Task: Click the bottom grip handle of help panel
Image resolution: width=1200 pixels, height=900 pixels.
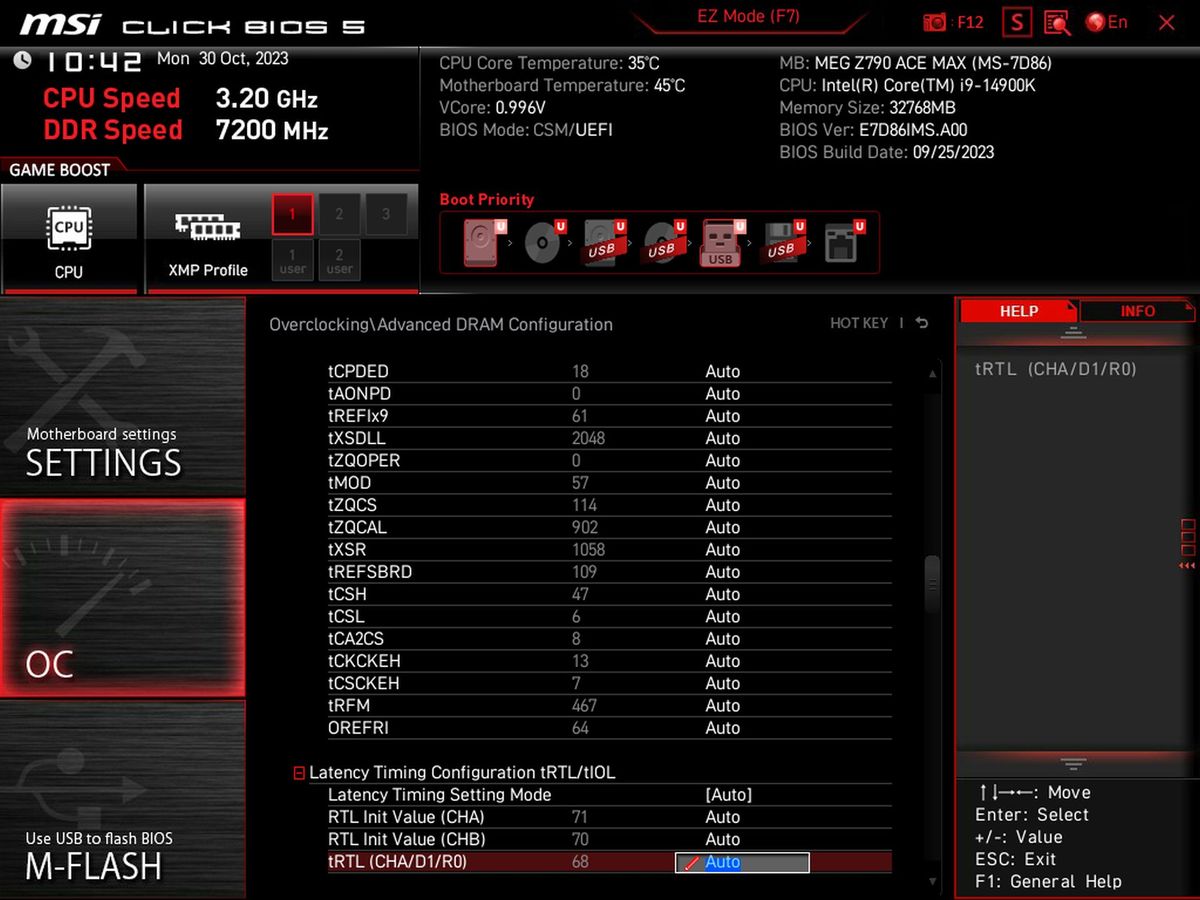Action: (x=1073, y=764)
